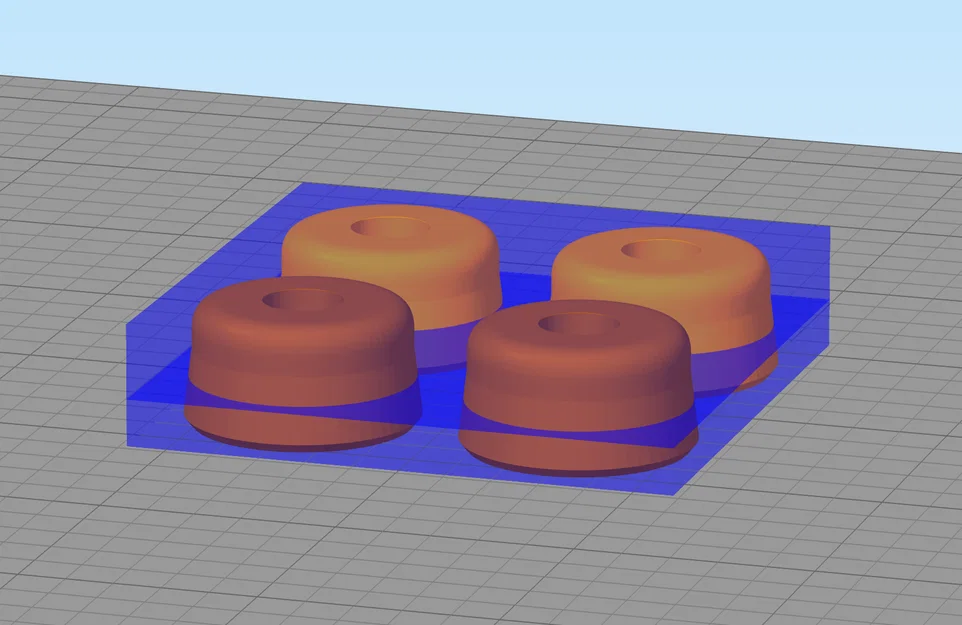Select the front-left orange bushing model

coord(302,363)
